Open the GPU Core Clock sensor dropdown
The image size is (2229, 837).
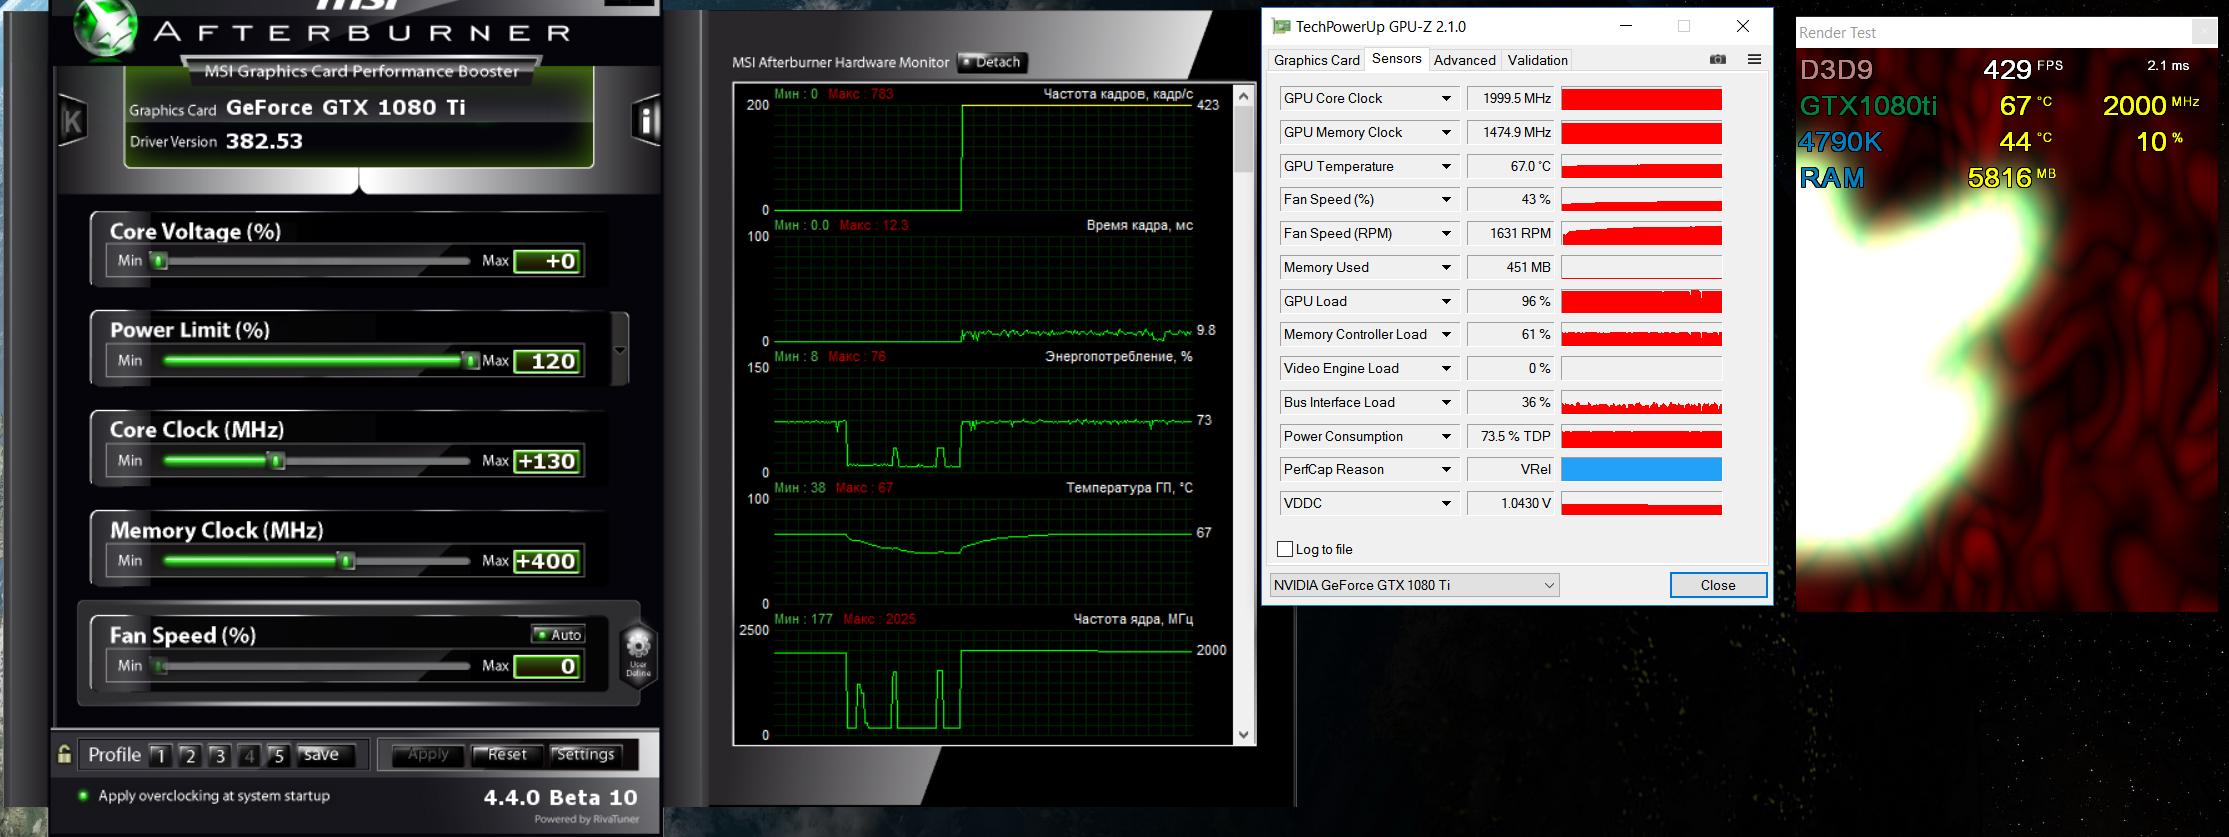coord(1446,99)
